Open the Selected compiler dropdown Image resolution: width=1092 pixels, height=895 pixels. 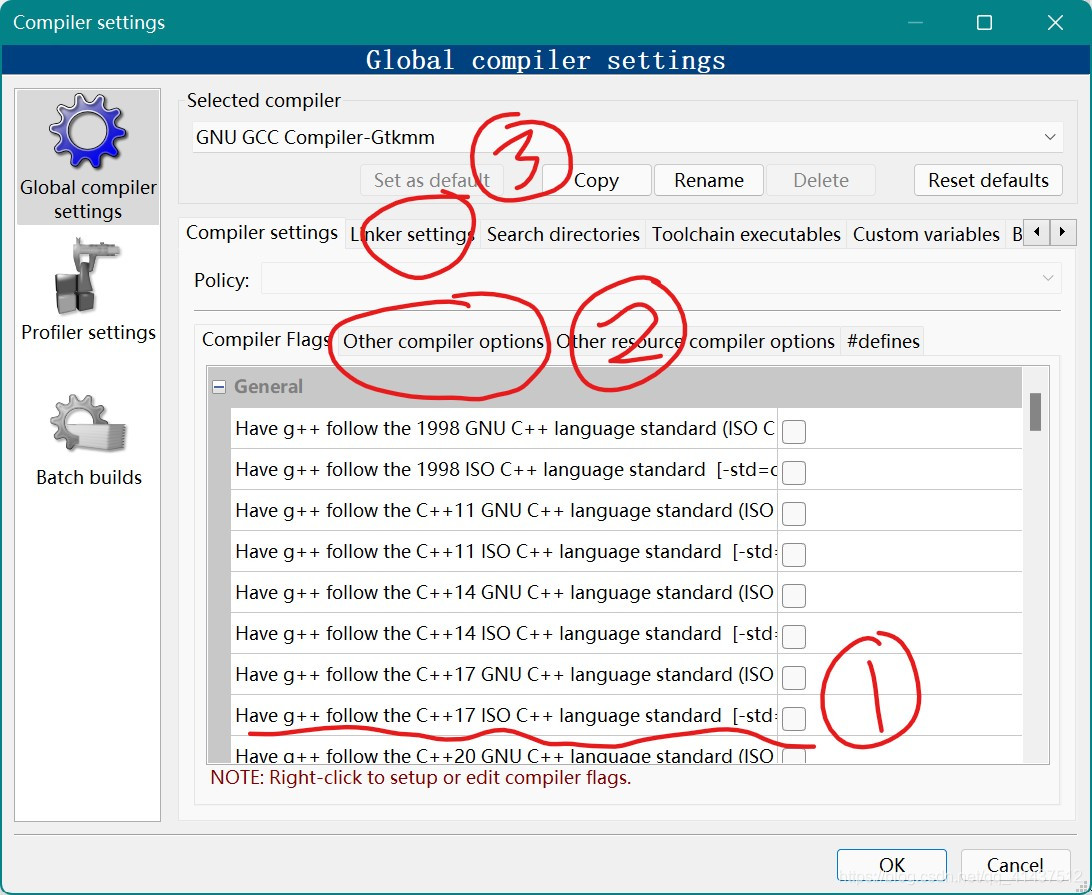pos(1050,137)
